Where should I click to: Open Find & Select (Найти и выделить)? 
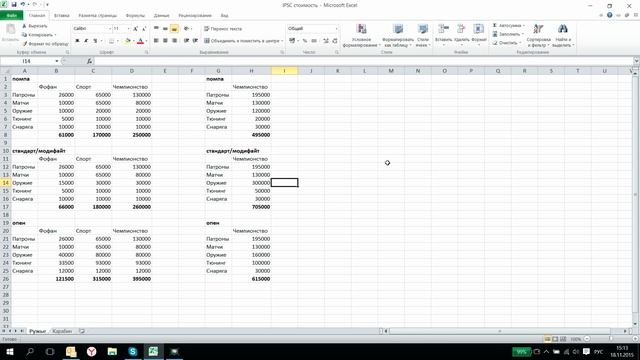[x=563, y=36]
